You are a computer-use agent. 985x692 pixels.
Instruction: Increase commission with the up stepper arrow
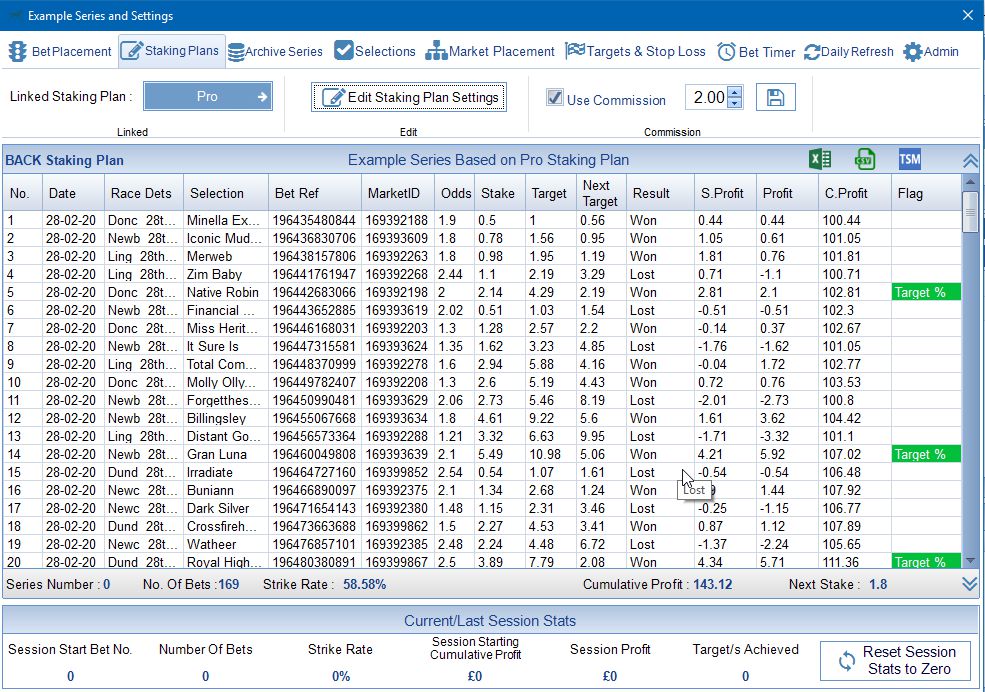735,92
